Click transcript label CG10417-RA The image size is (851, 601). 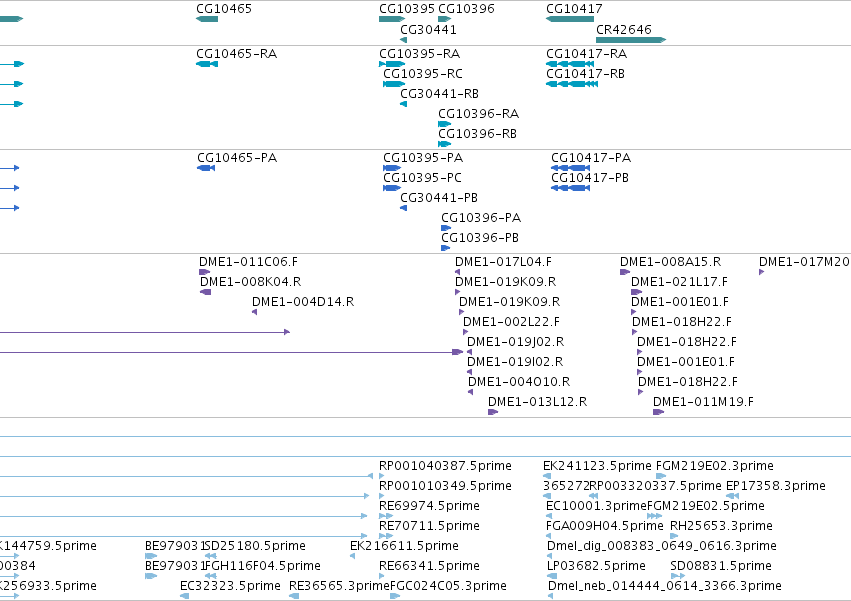[587, 54]
